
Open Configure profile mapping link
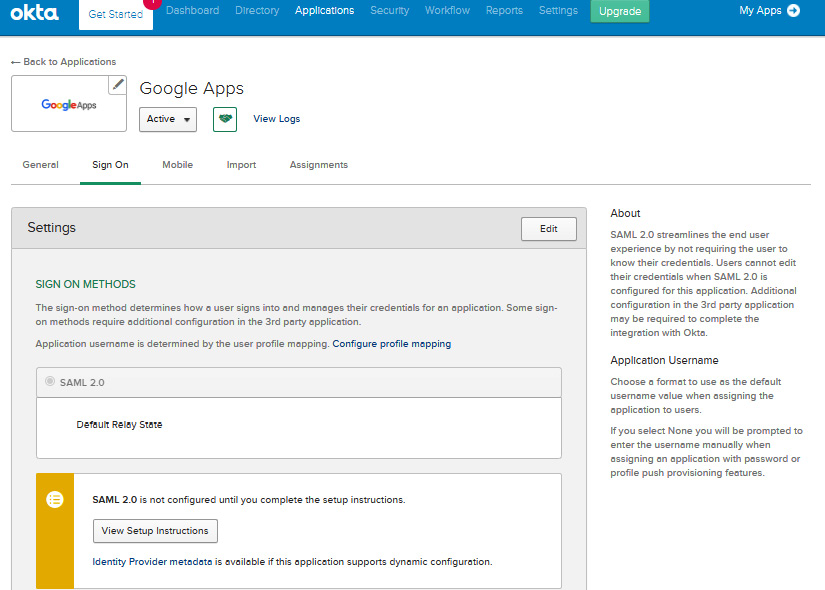click(x=391, y=344)
